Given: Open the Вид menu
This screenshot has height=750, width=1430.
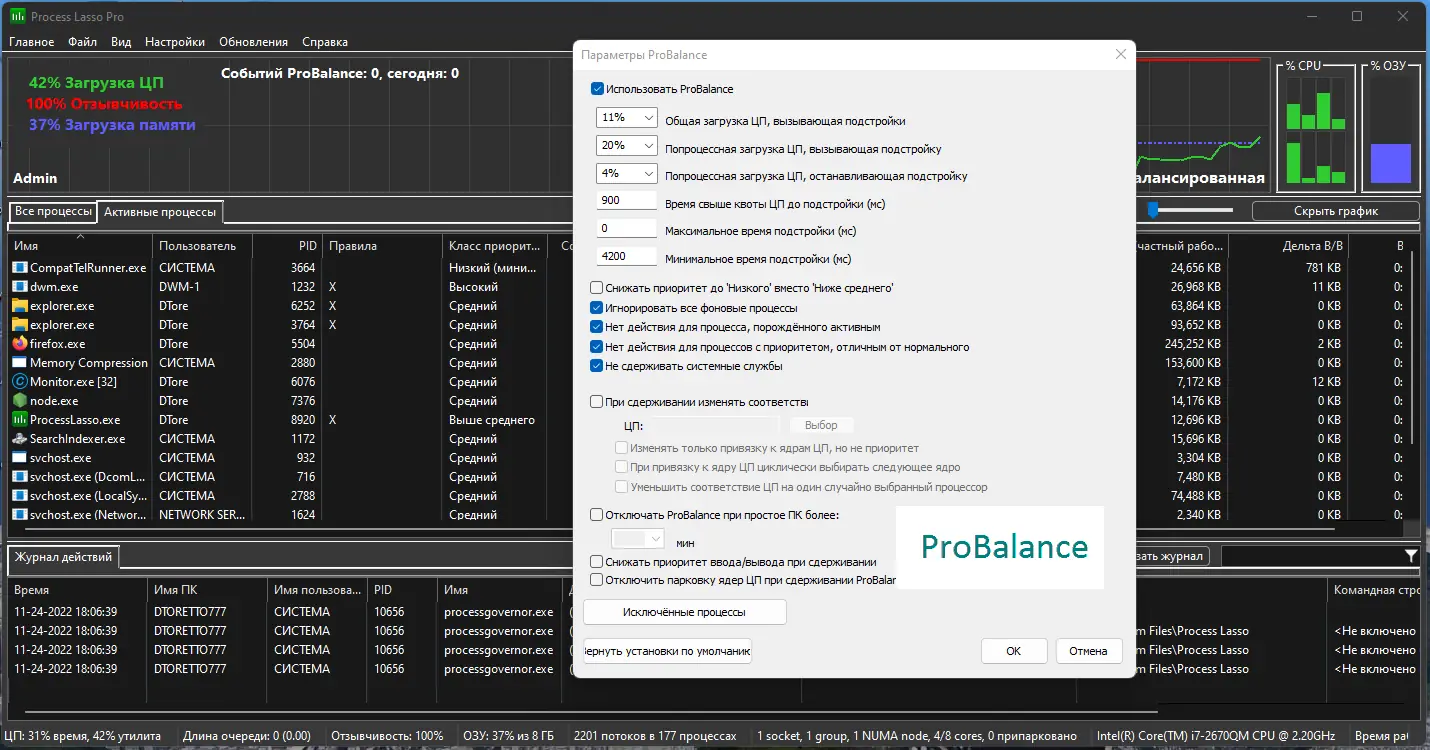Looking at the screenshot, I should coord(121,42).
